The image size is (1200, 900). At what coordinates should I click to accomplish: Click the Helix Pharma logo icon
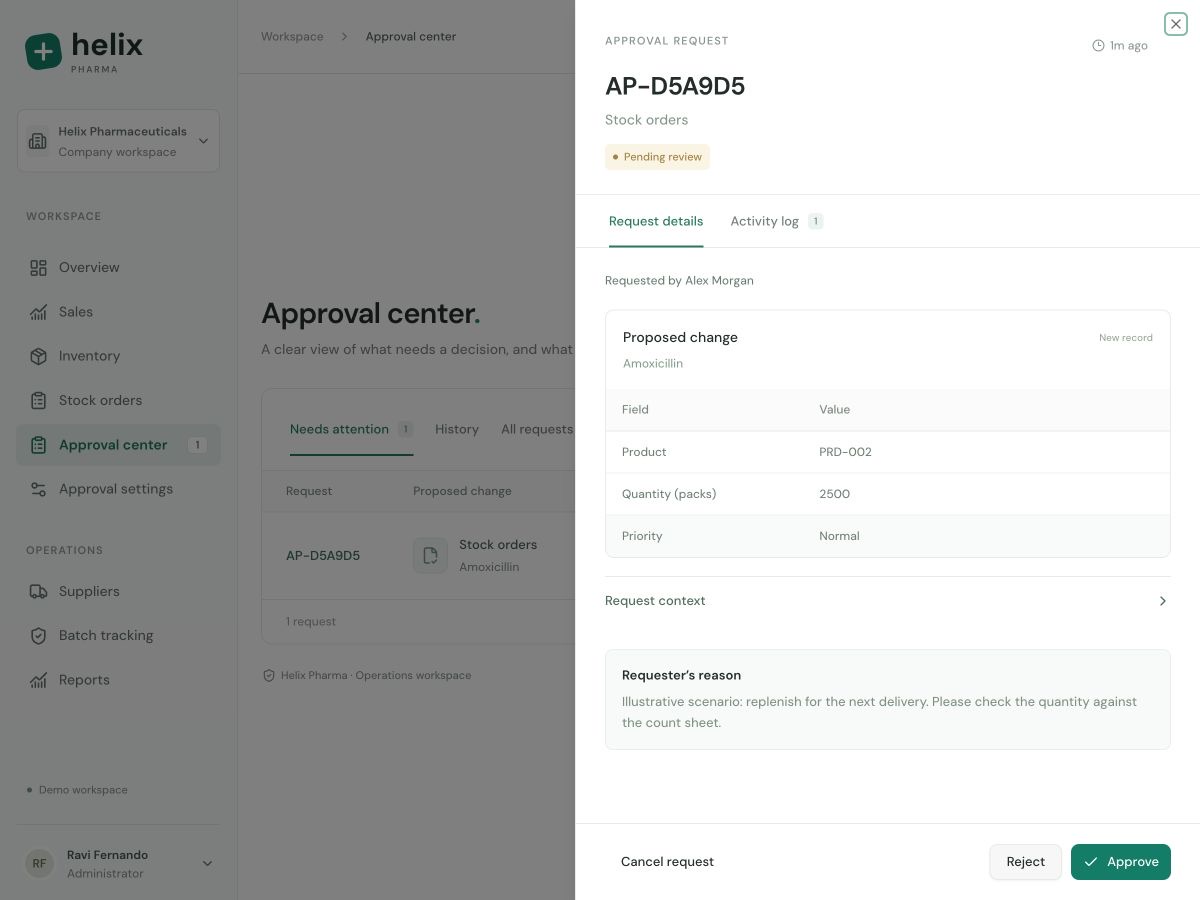coord(43,51)
